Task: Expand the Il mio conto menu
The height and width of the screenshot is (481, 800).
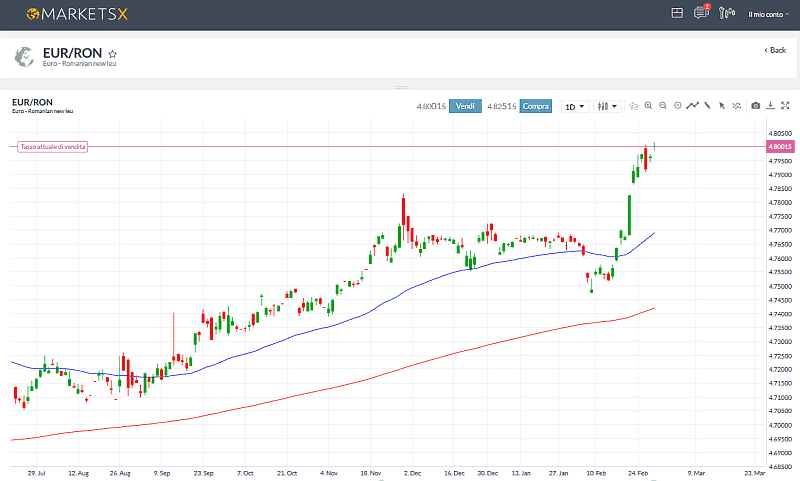Action: (768, 14)
